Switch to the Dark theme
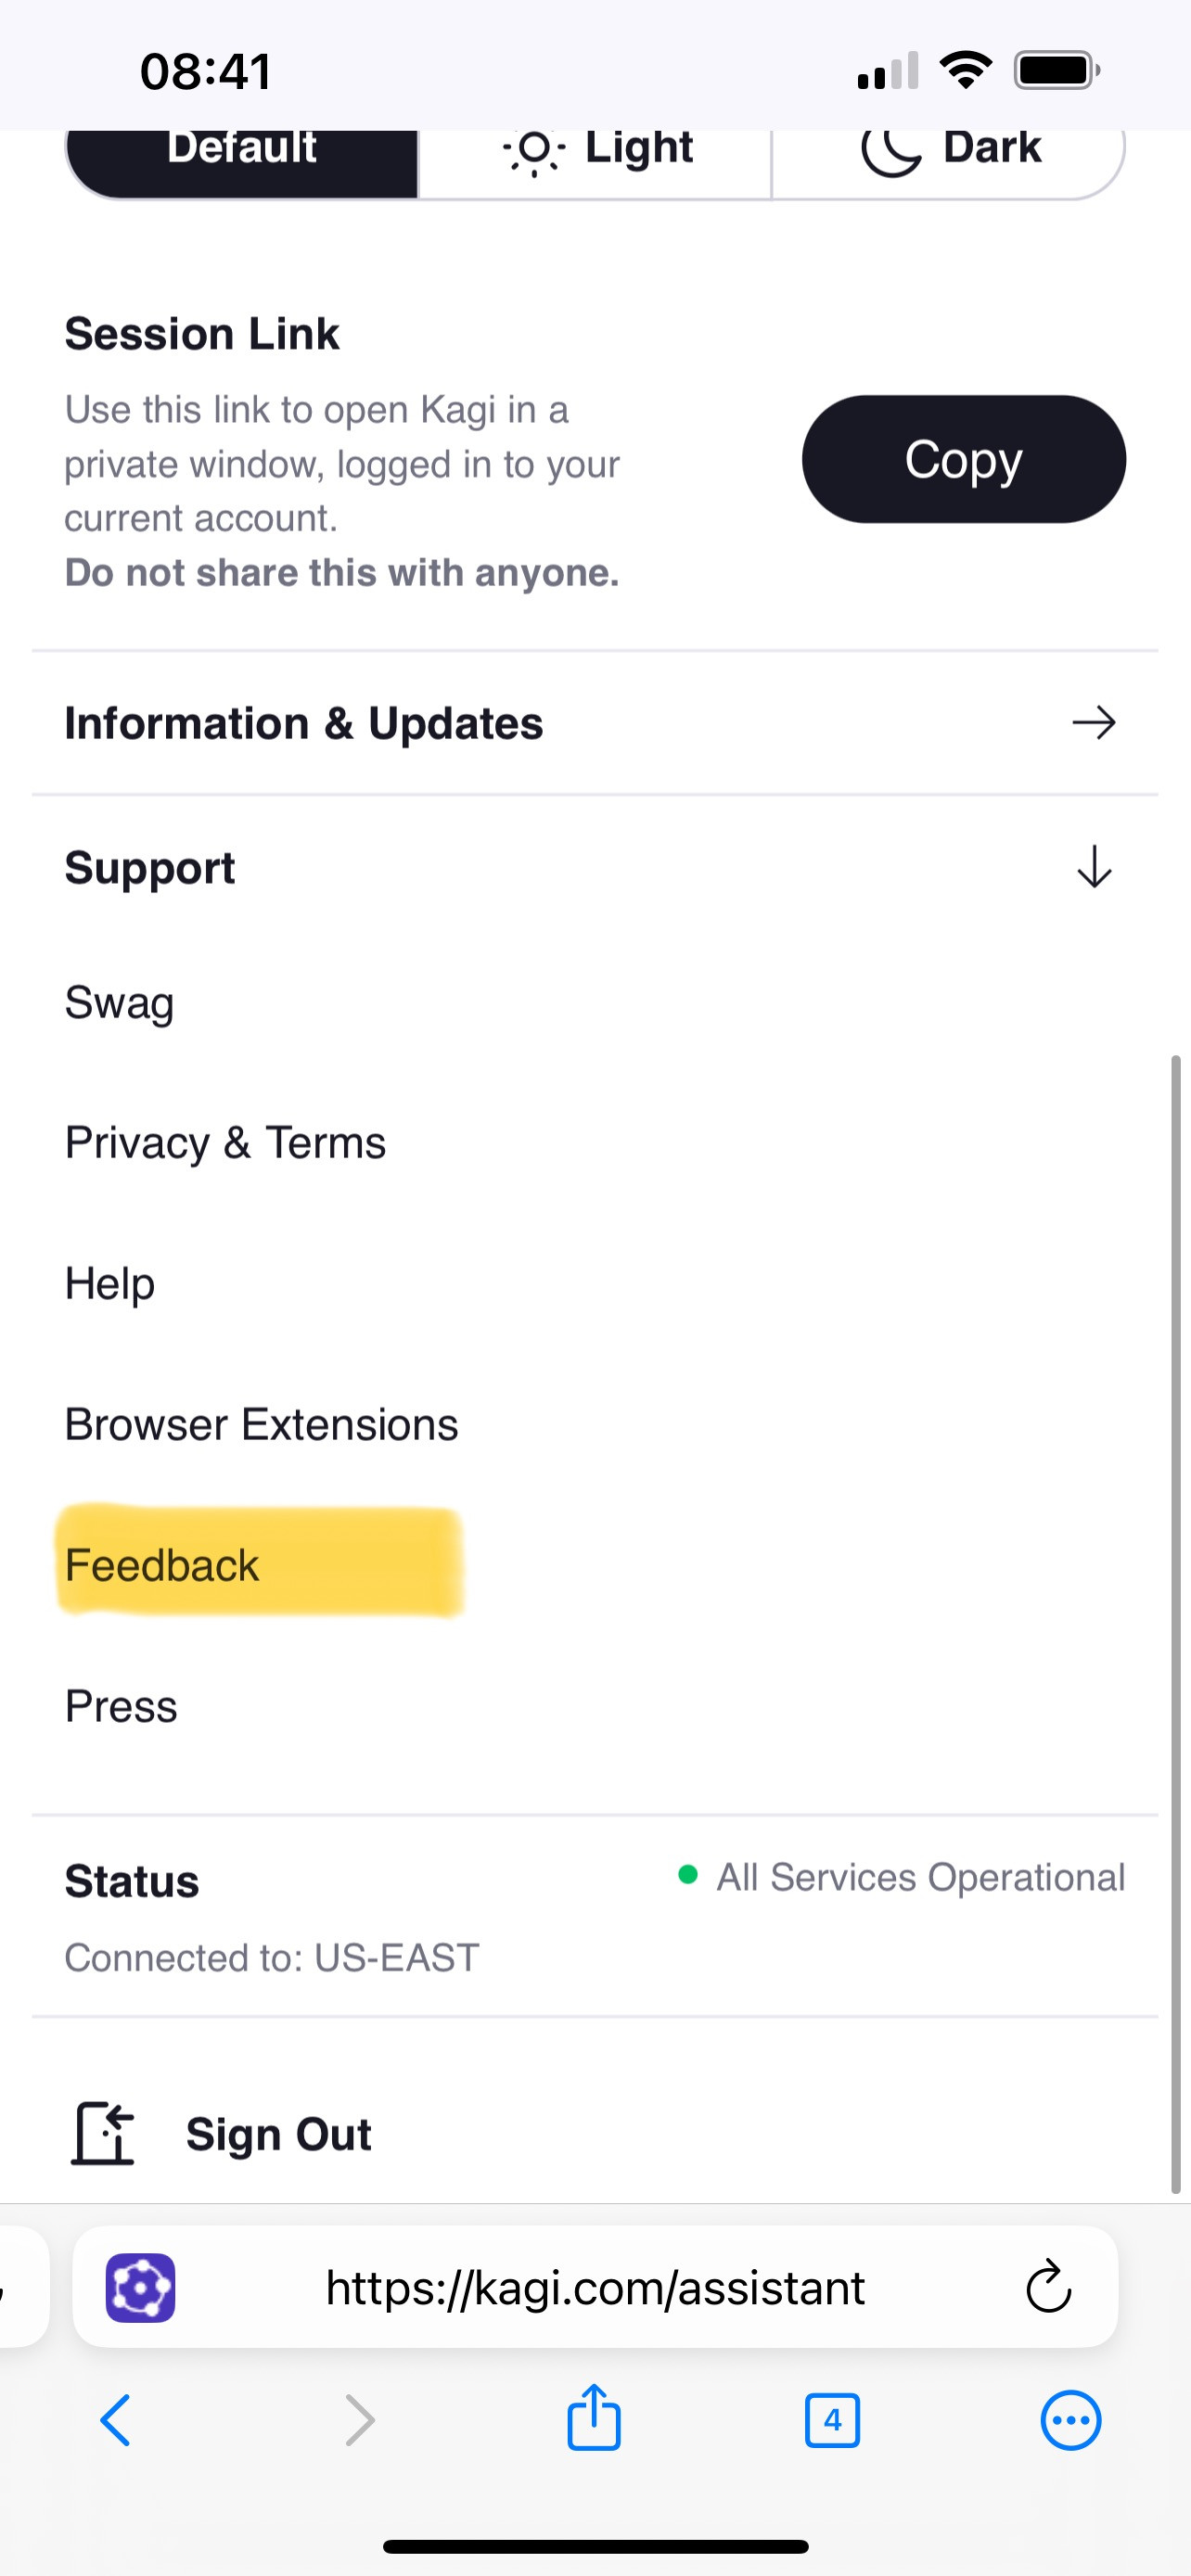The height and width of the screenshot is (2576, 1191). pos(950,150)
